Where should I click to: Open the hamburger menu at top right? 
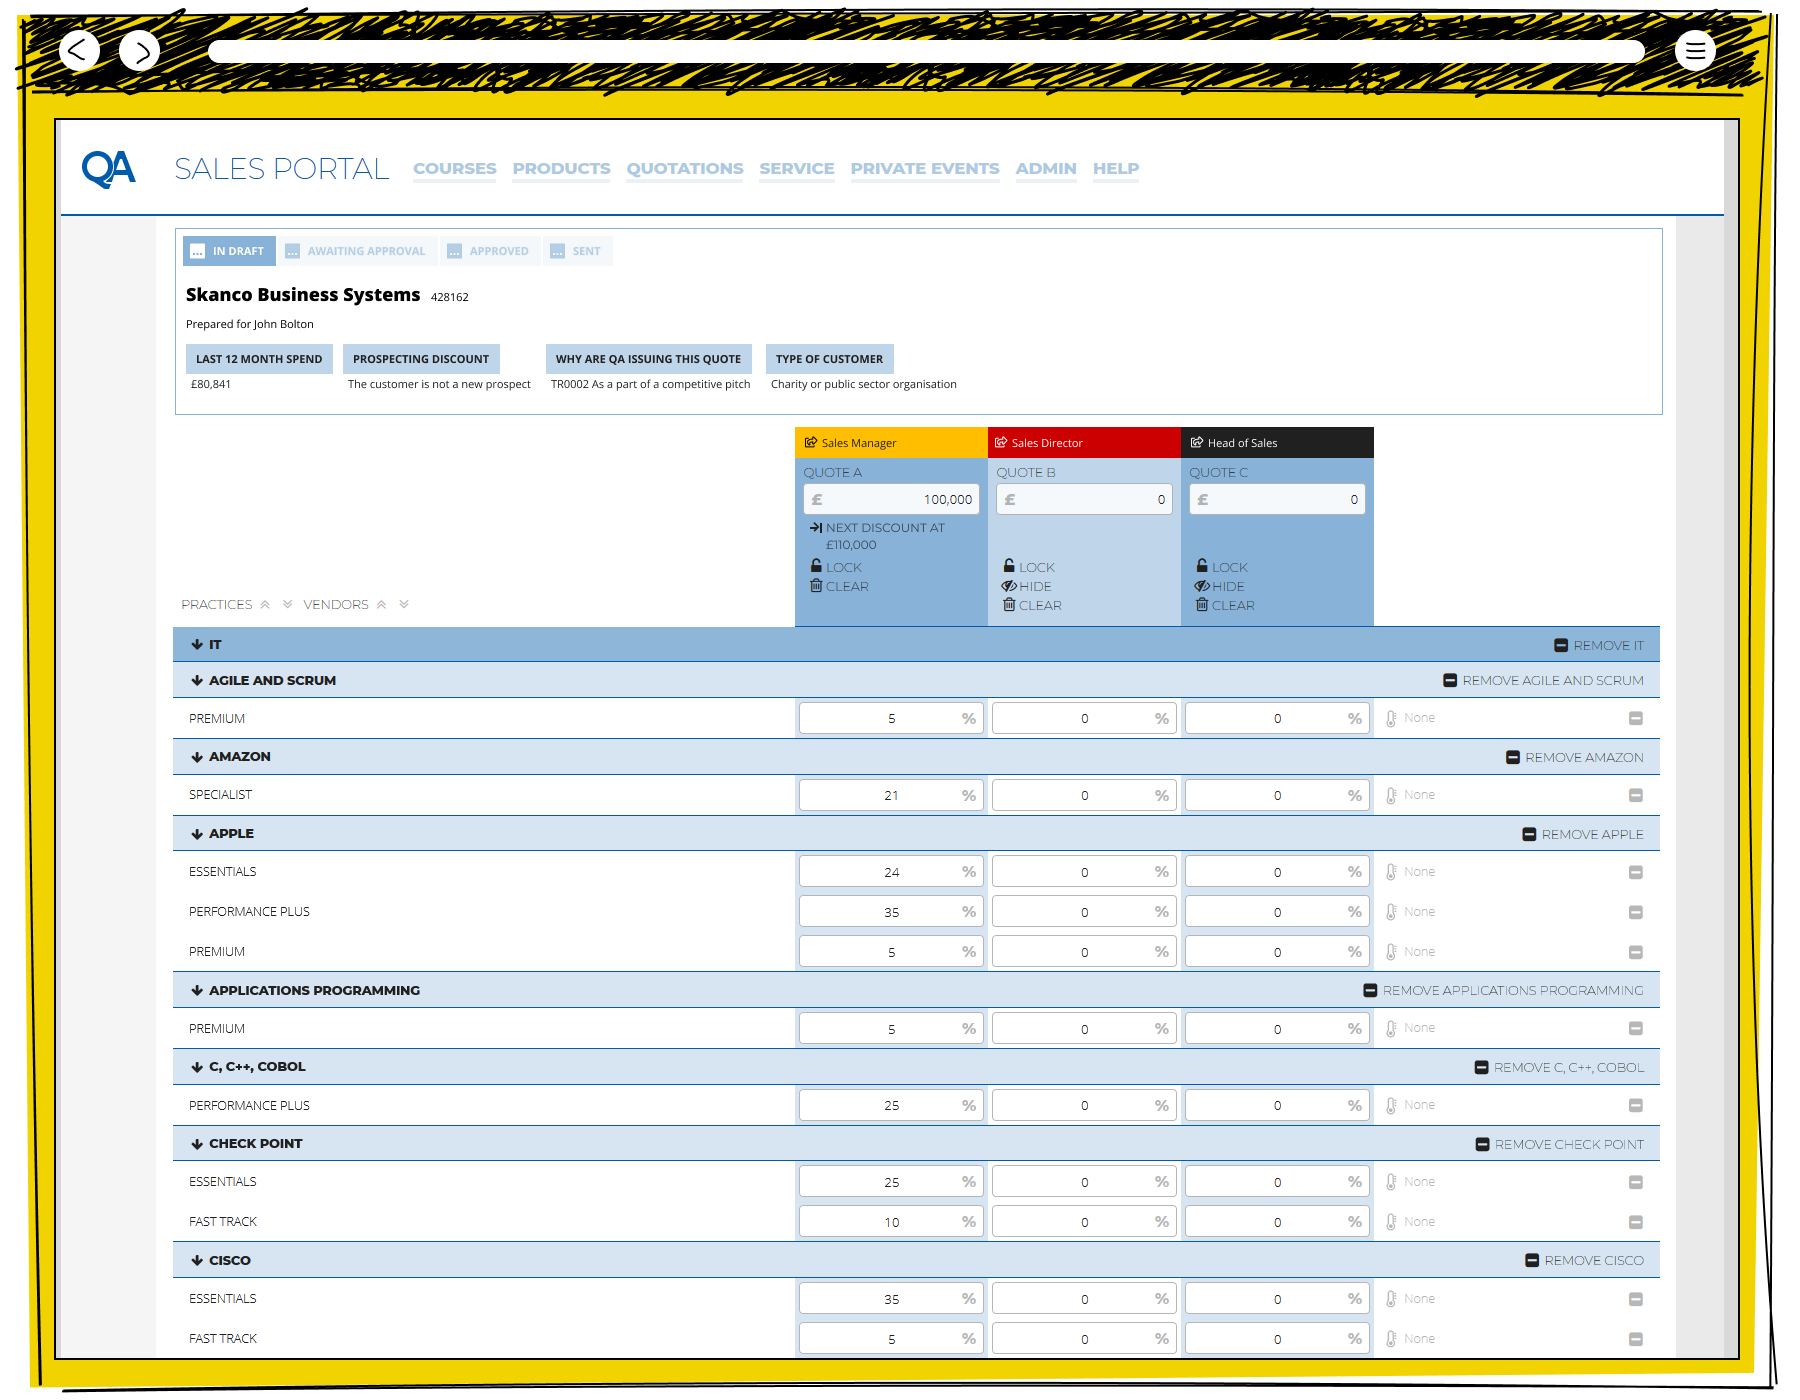coord(1695,50)
